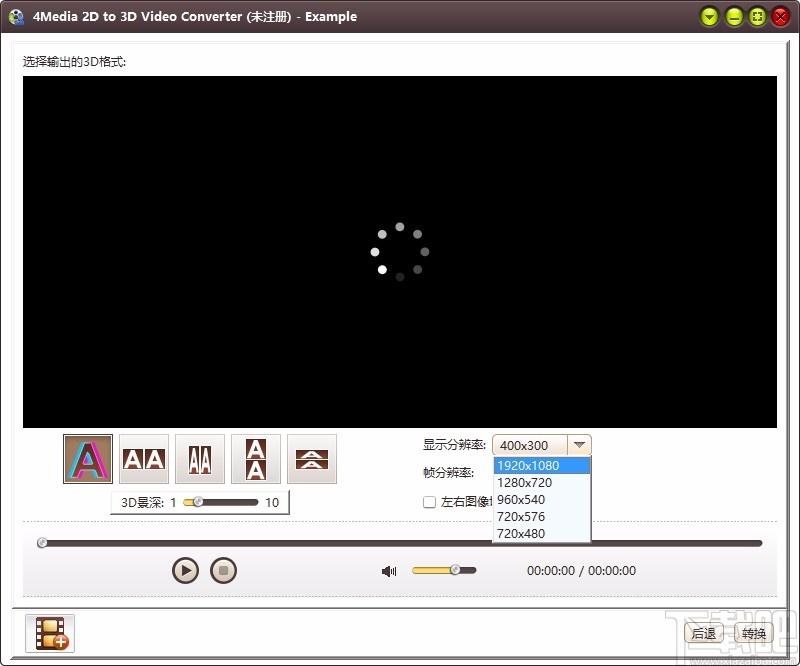Image resolution: width=800 pixels, height=666 pixels.
Task: Click the playback seek bar
Action: point(400,543)
